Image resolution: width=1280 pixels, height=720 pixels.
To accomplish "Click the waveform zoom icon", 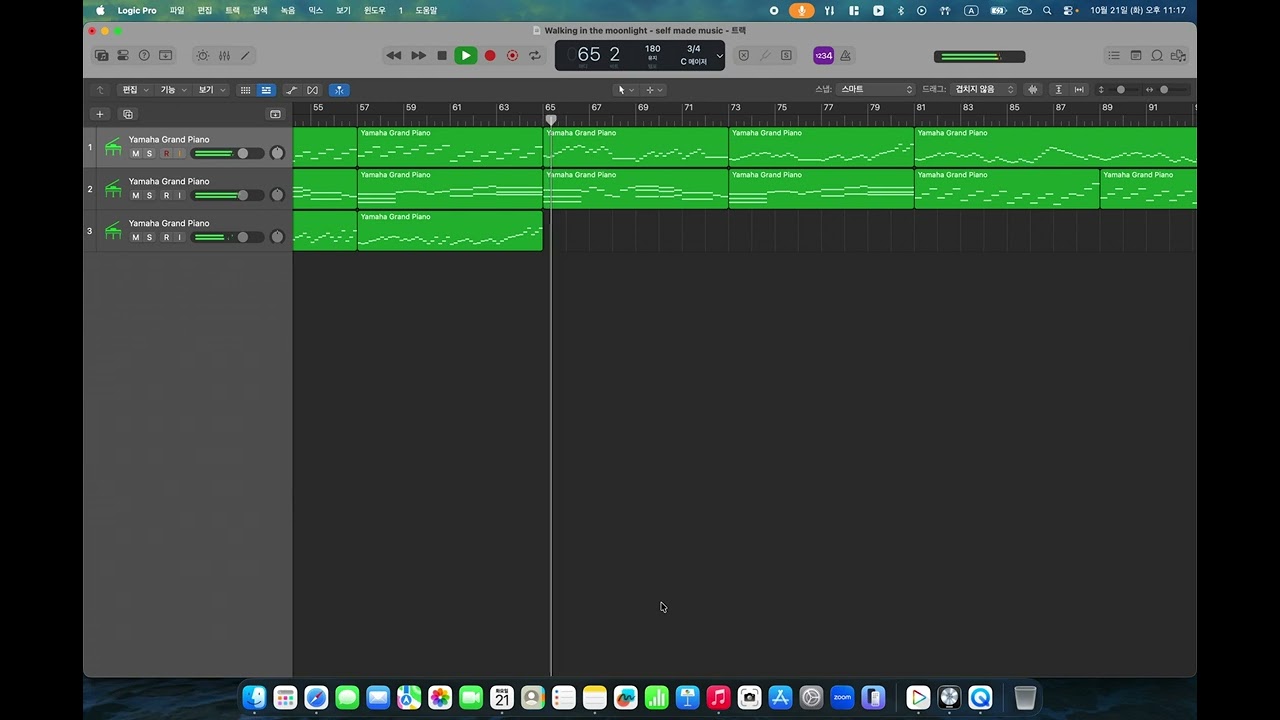I will [x=1033, y=90].
